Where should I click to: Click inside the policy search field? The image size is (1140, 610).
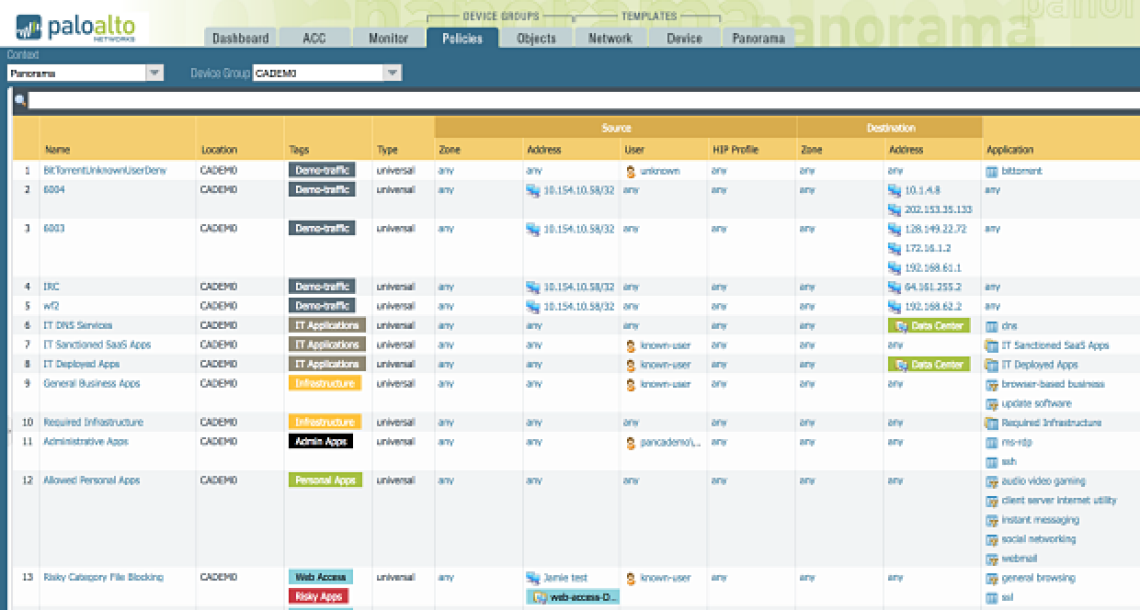[580, 100]
